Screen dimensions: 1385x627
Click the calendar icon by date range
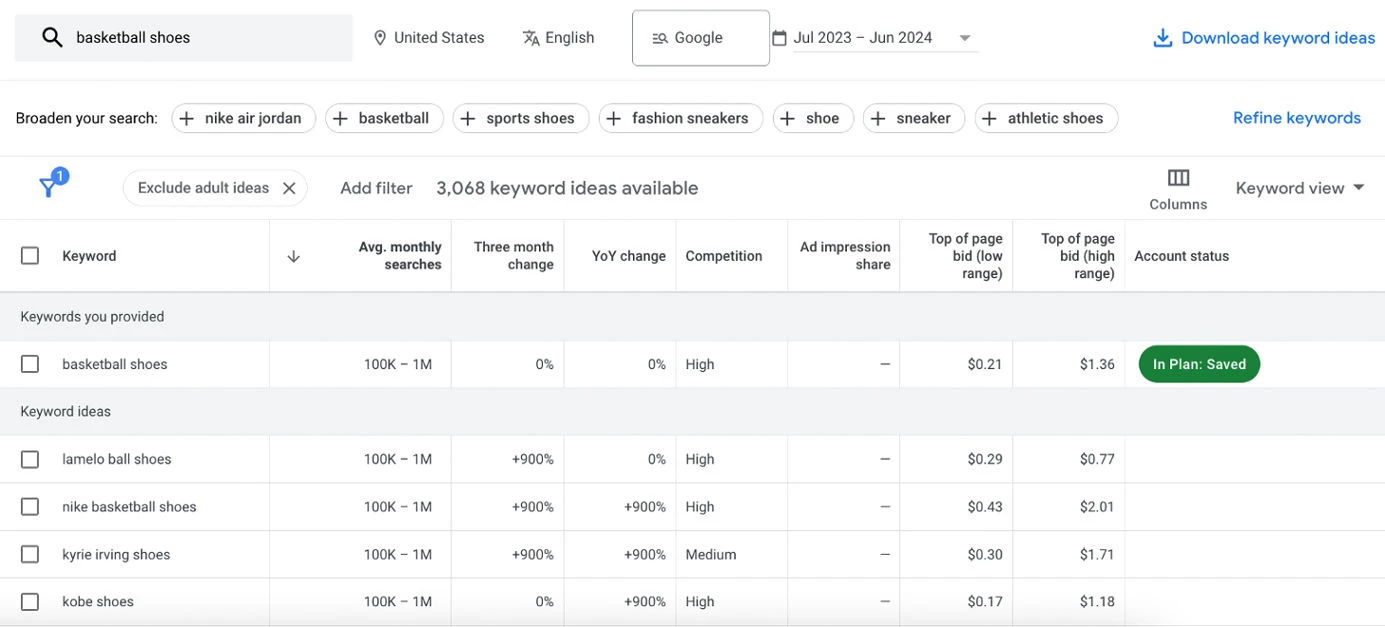[779, 38]
